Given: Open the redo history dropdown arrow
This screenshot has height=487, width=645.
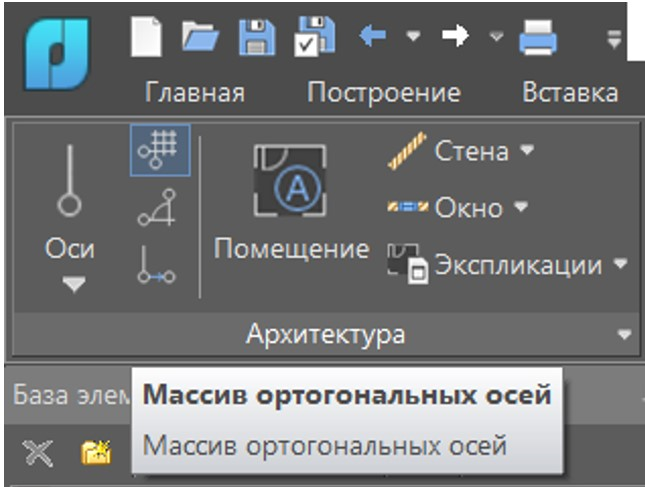Looking at the screenshot, I should [497, 37].
